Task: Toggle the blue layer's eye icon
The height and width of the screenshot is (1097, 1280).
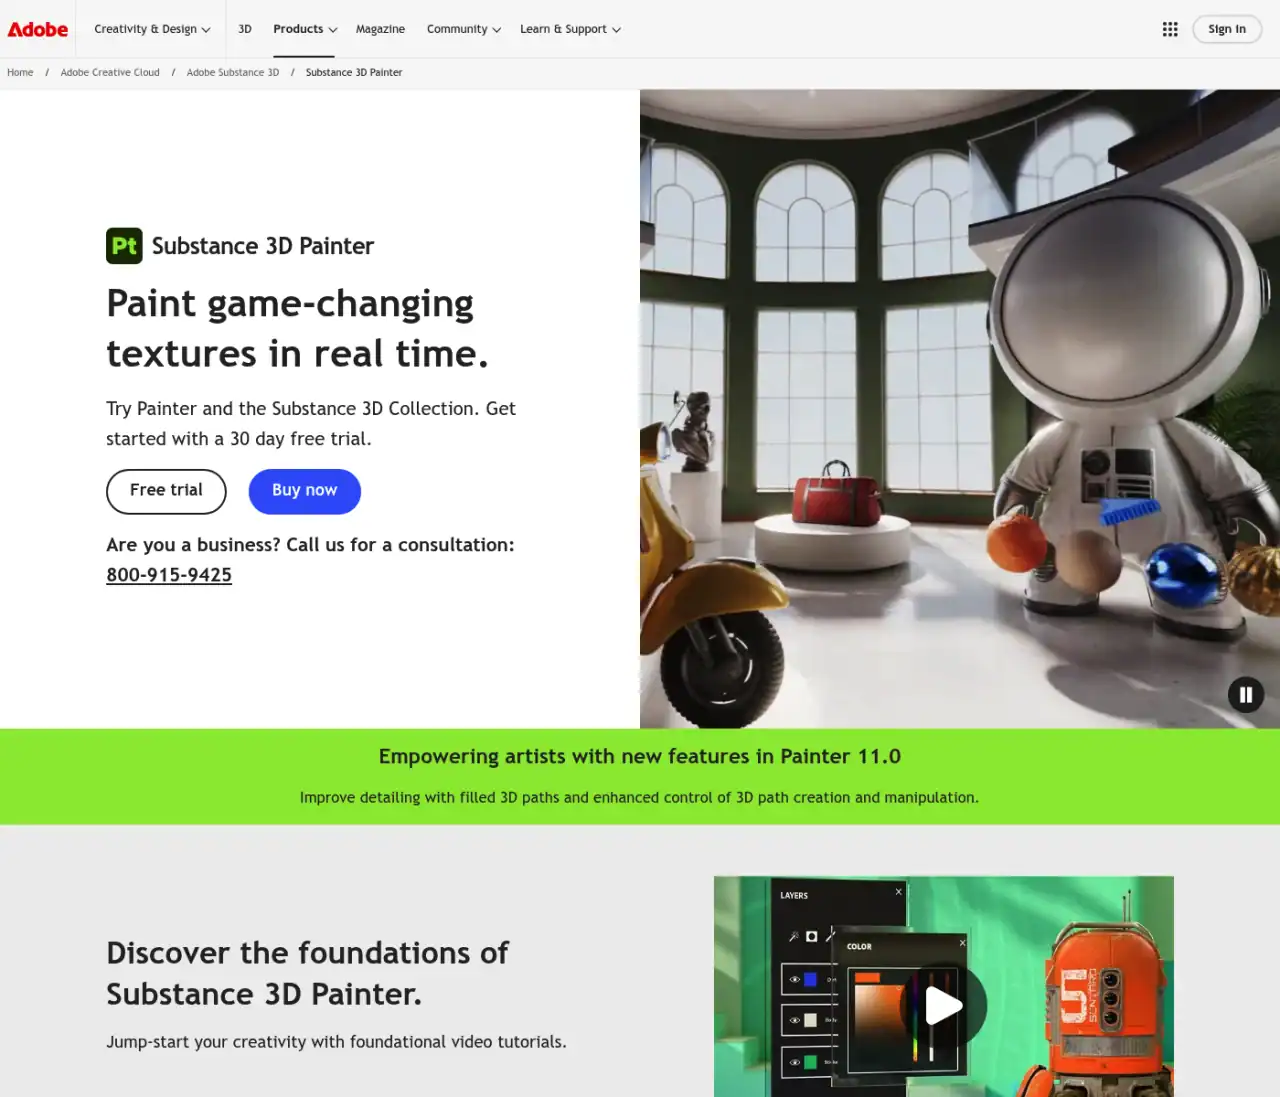Action: click(795, 979)
